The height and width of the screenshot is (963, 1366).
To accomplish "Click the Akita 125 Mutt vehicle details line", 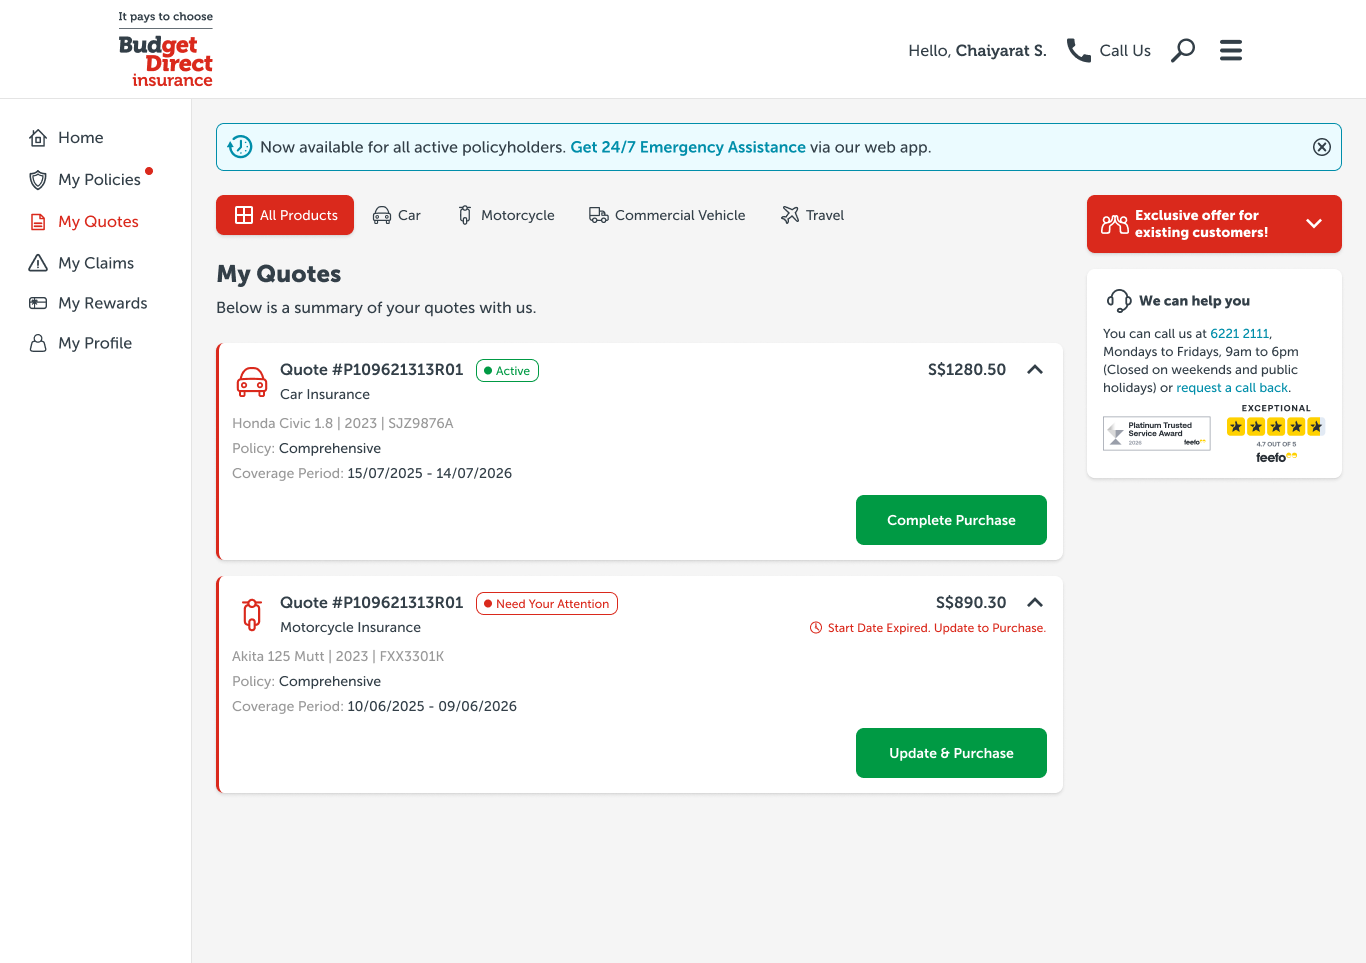I will (x=338, y=657).
